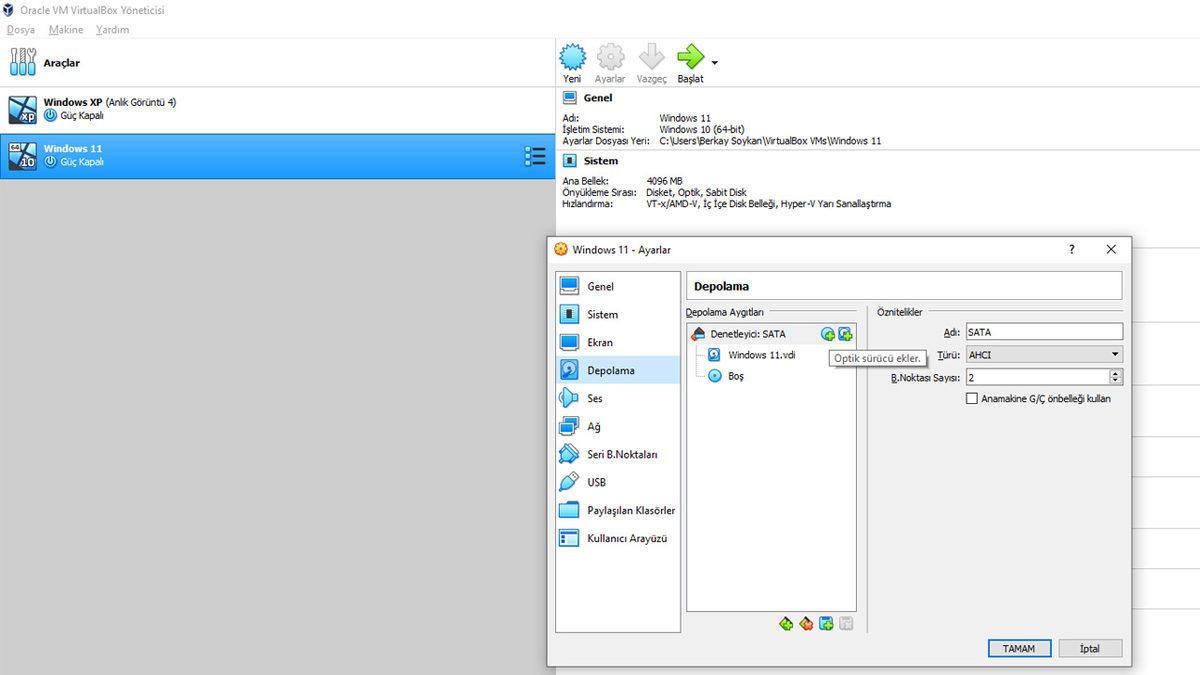Click the remove storage controller icon

807,622
